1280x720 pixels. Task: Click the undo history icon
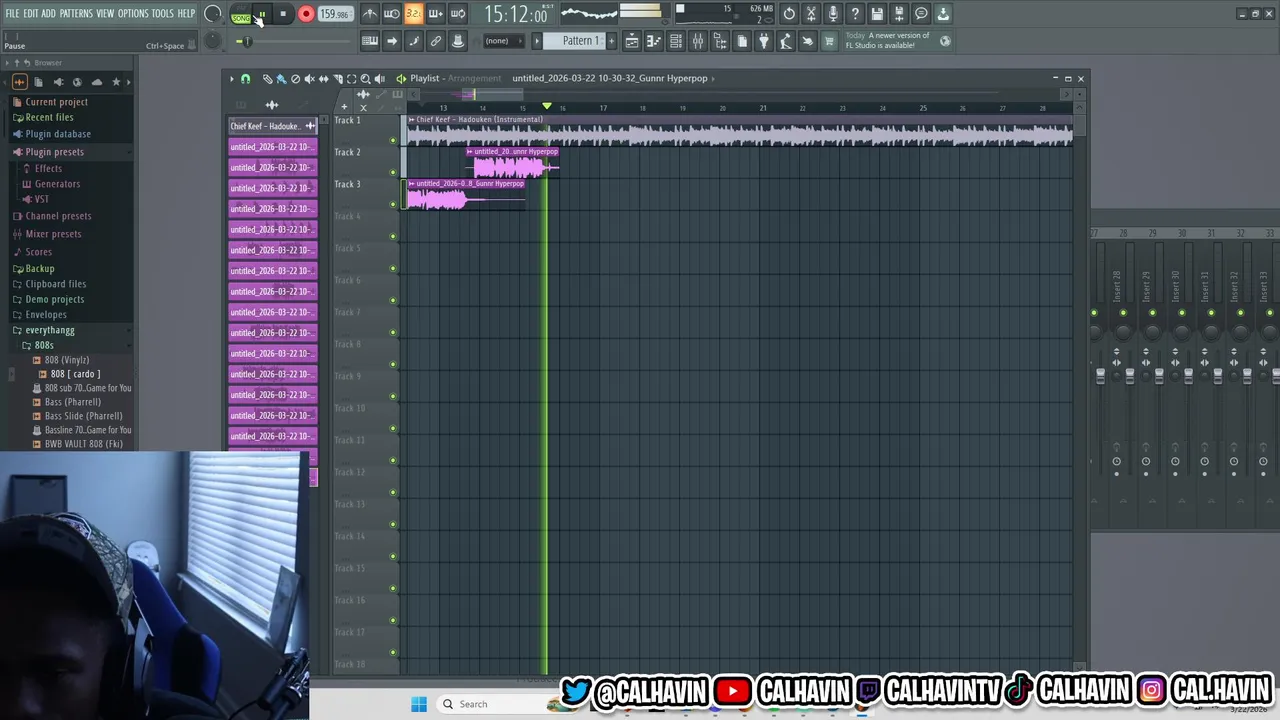click(x=789, y=14)
